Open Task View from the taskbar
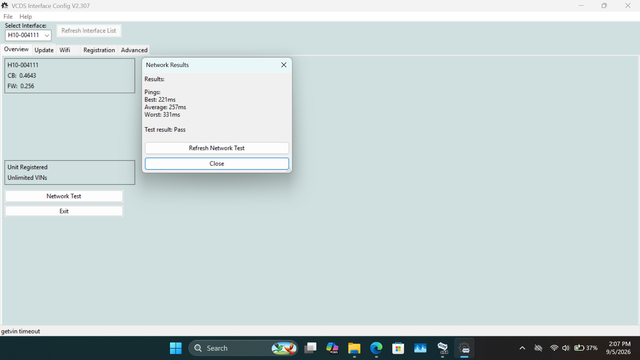Viewport: 640px width, 360px height. (311, 348)
